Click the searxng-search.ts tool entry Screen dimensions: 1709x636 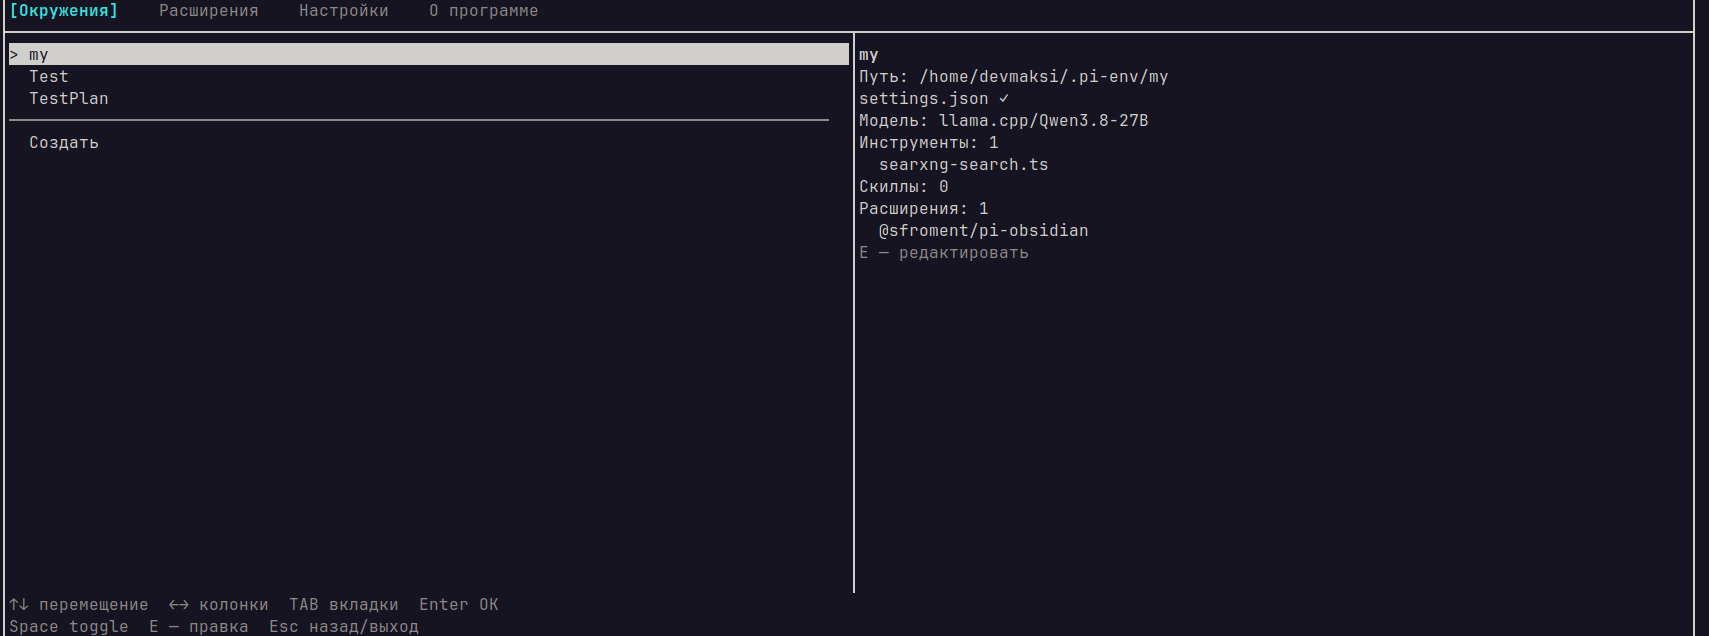pyautogui.click(x=964, y=165)
